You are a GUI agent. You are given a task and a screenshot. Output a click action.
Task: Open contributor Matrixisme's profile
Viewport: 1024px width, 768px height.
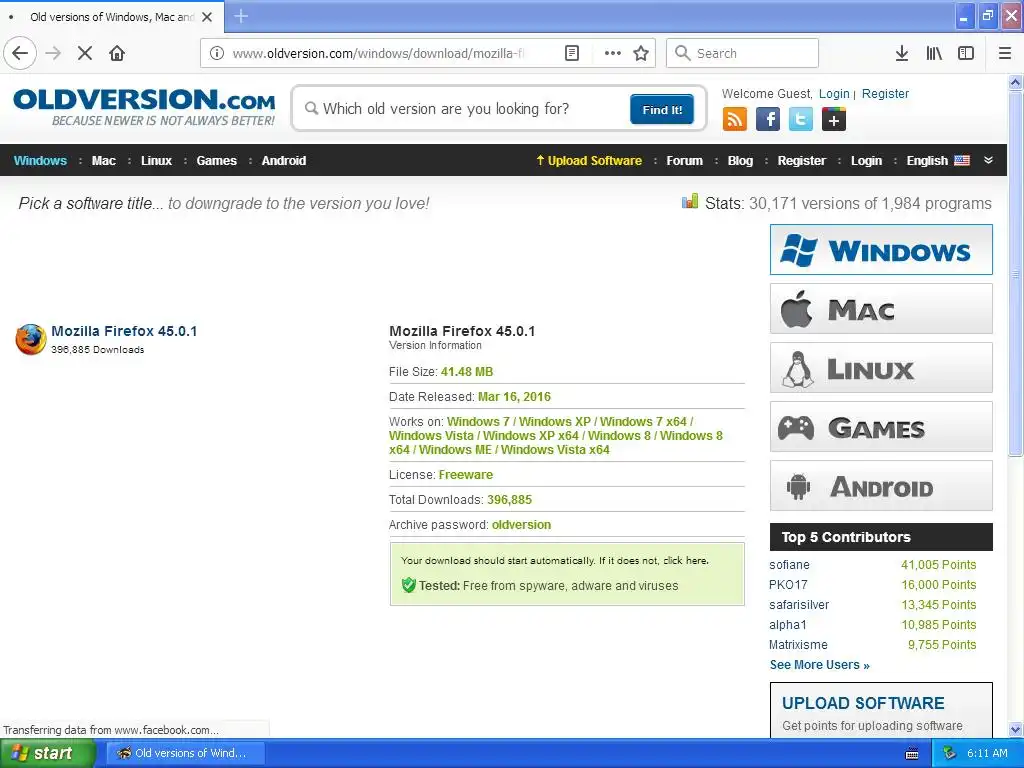pos(798,645)
